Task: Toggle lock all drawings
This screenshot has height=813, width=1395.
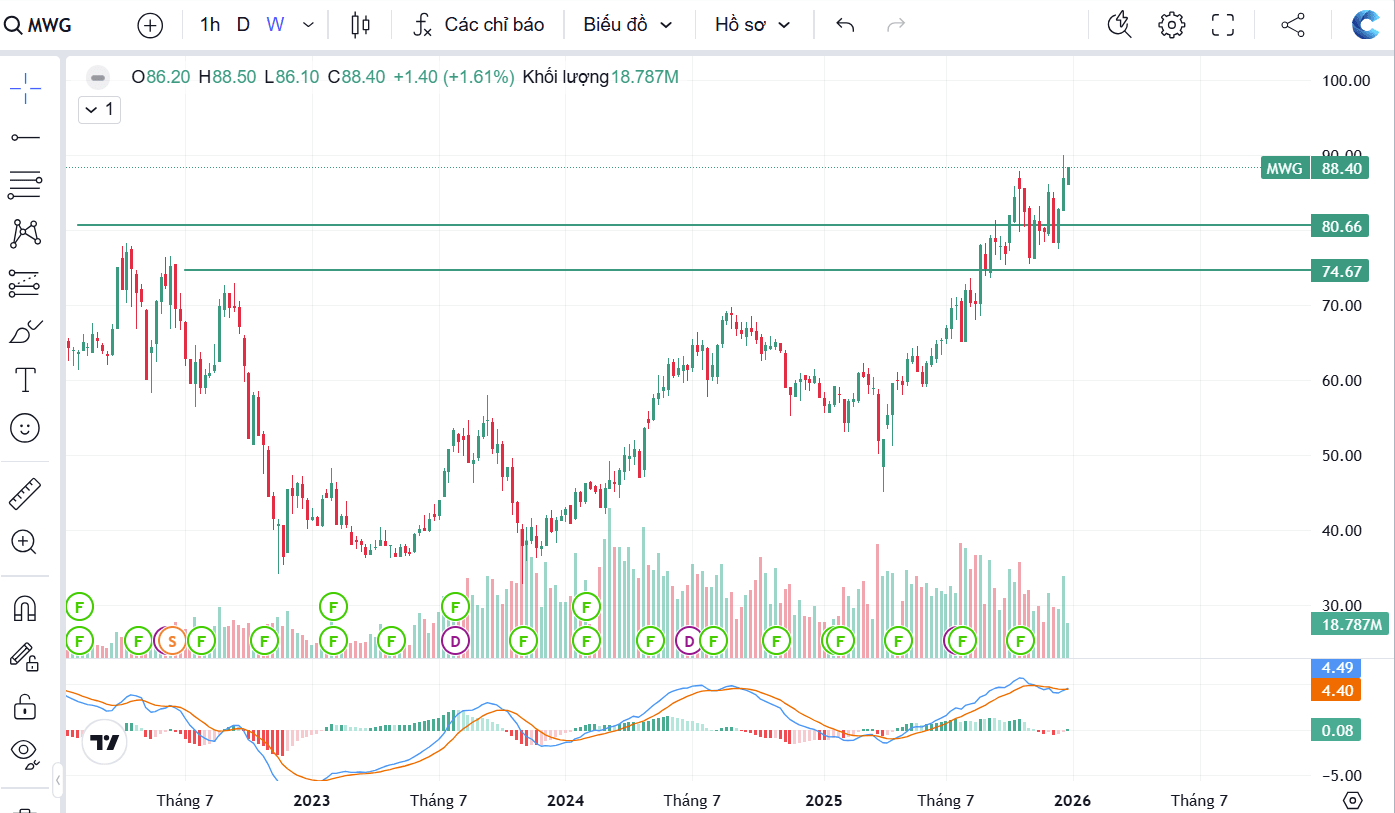Action: pos(25,705)
